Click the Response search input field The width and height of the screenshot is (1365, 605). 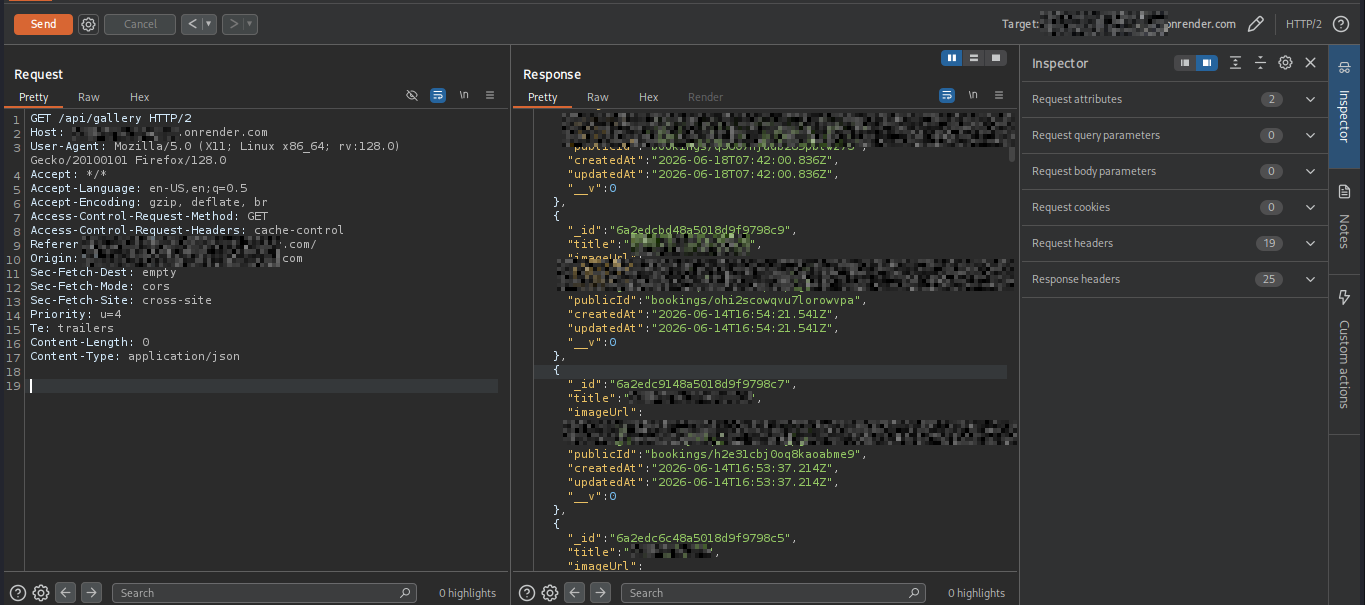pos(774,593)
